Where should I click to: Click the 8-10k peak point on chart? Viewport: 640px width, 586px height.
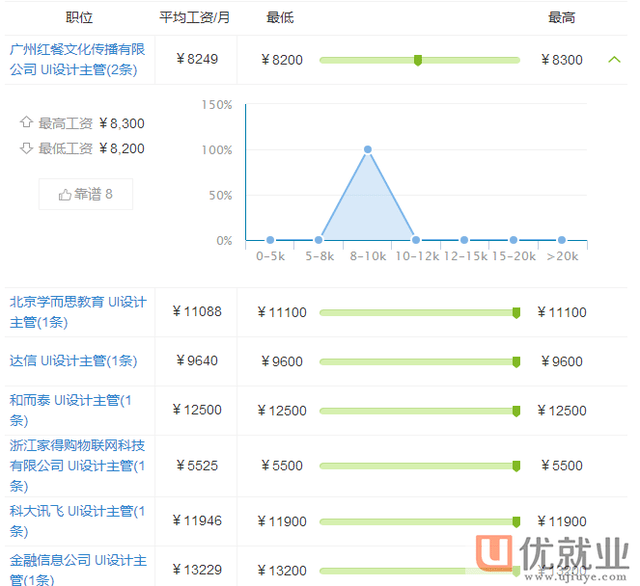point(368,149)
